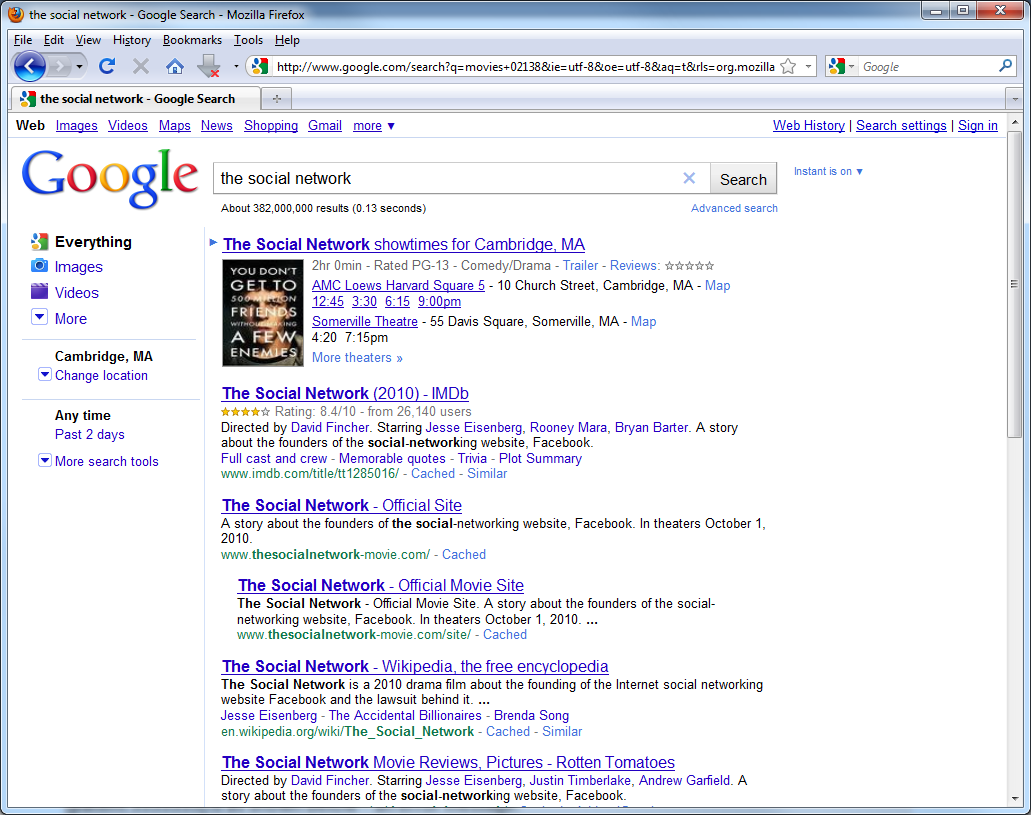Click the Search button

click(743, 179)
